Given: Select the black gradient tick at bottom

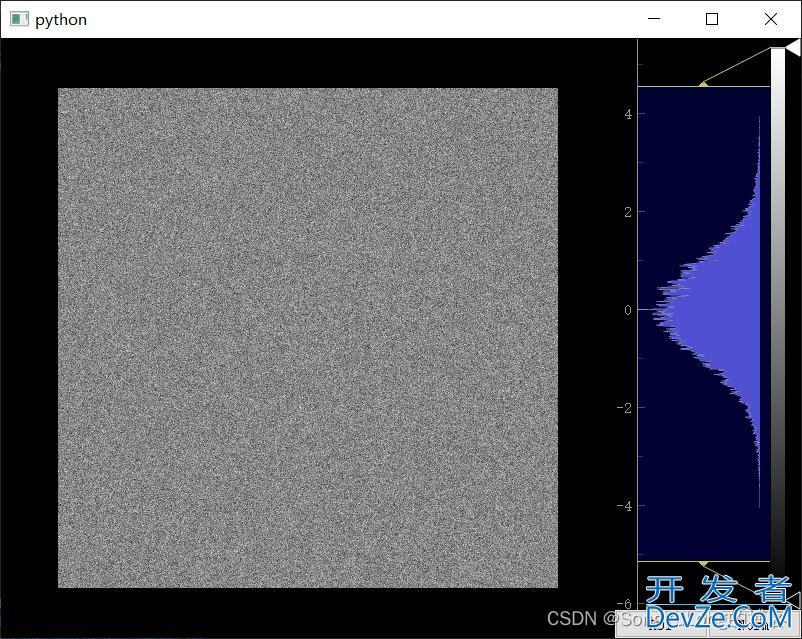Looking at the screenshot, I should point(793,598).
